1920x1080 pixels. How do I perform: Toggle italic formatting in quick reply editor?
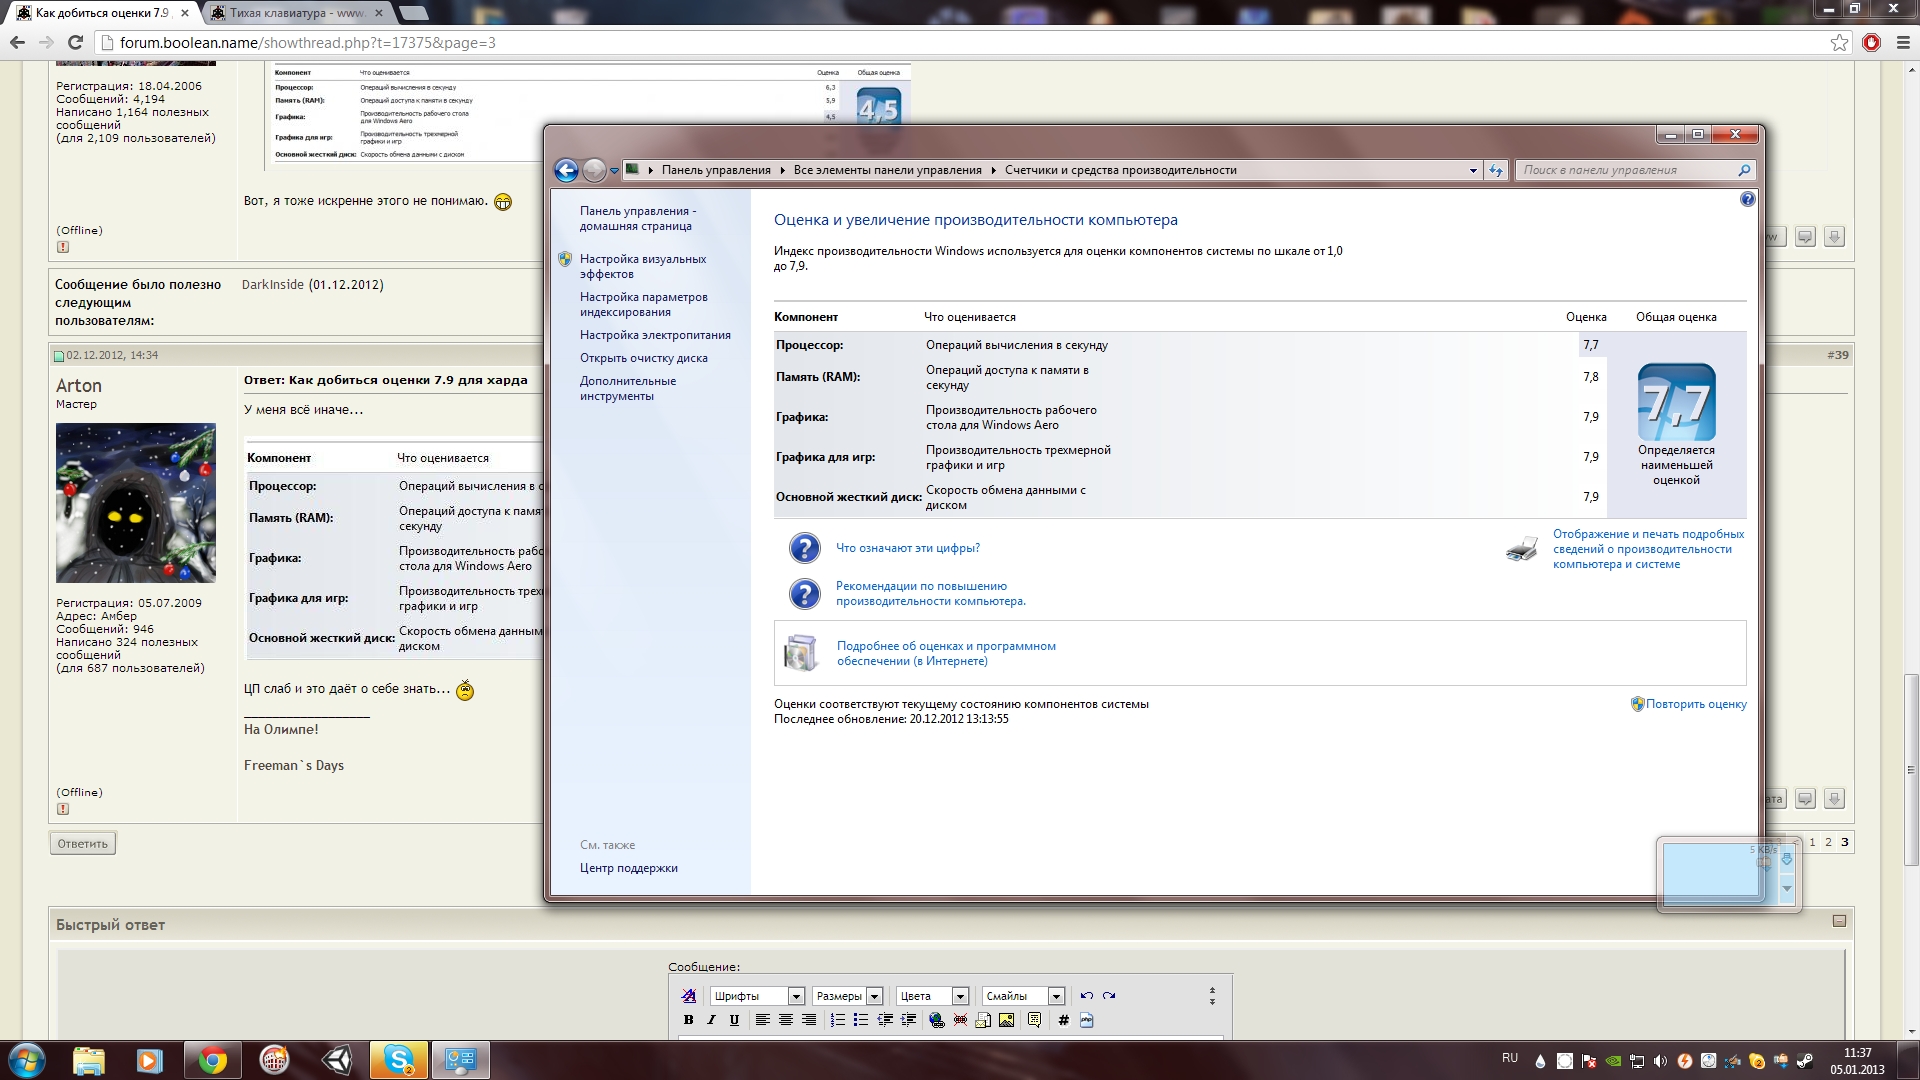(711, 1020)
